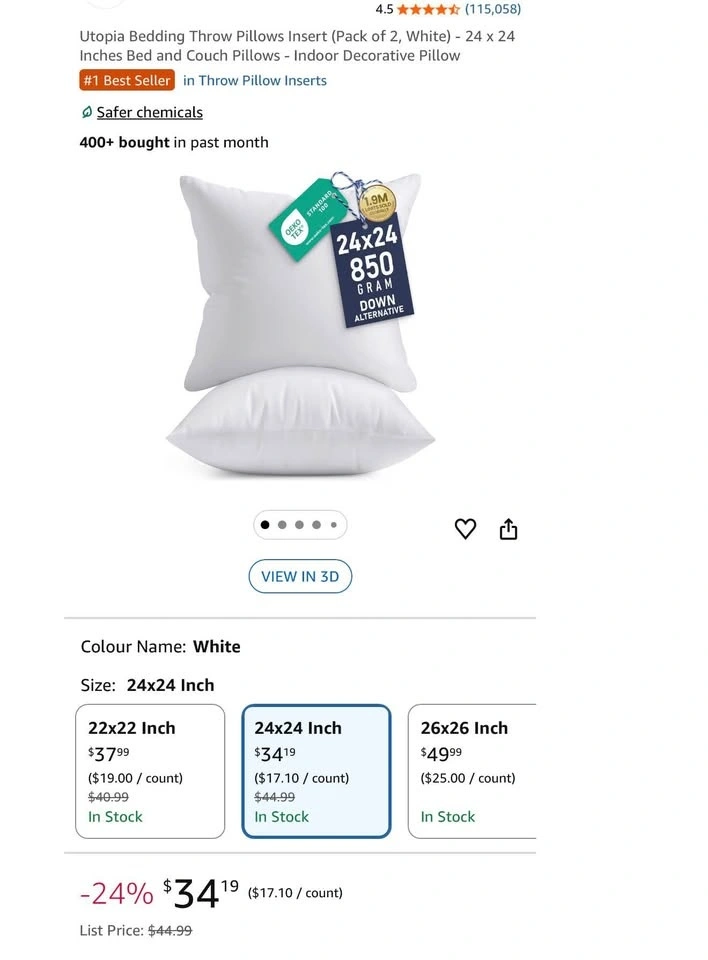Tap the share icon
The image size is (708, 960).
click(508, 528)
